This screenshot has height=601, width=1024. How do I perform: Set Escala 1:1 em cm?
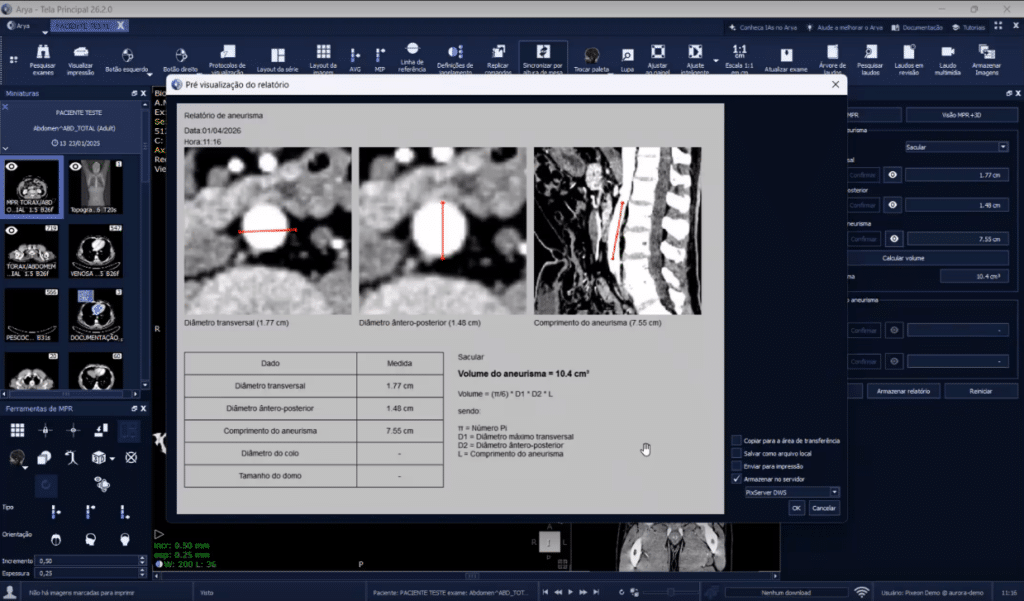point(739,59)
